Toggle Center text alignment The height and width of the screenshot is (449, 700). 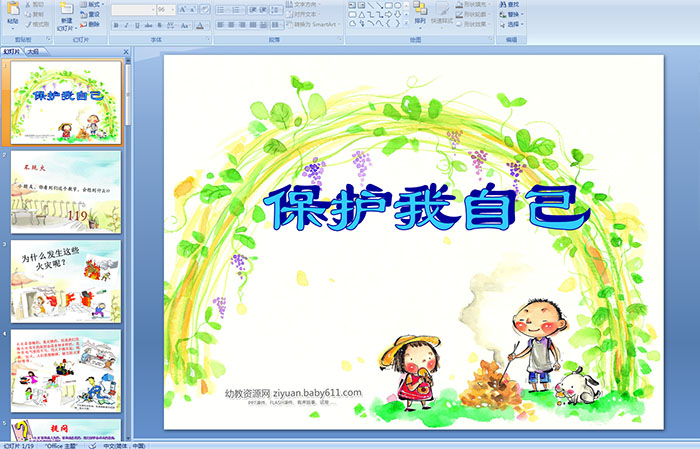pos(231,25)
